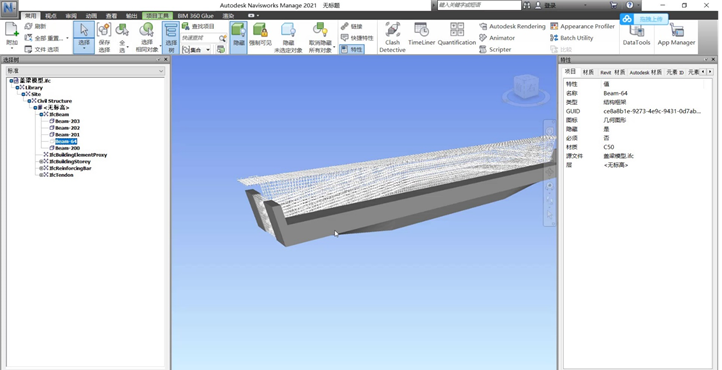Switch to the BIM 360 Glue ribbon tab
Viewport: 722px width, 370px height.
pos(196,16)
